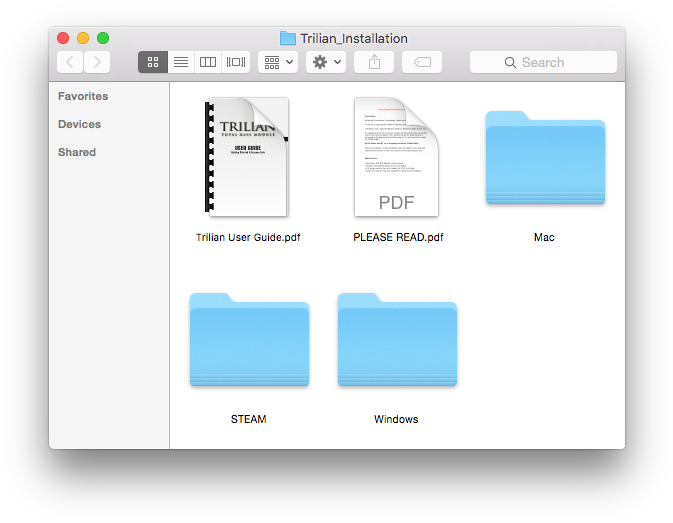Select the Trilian User Guide.pdf file

248,157
